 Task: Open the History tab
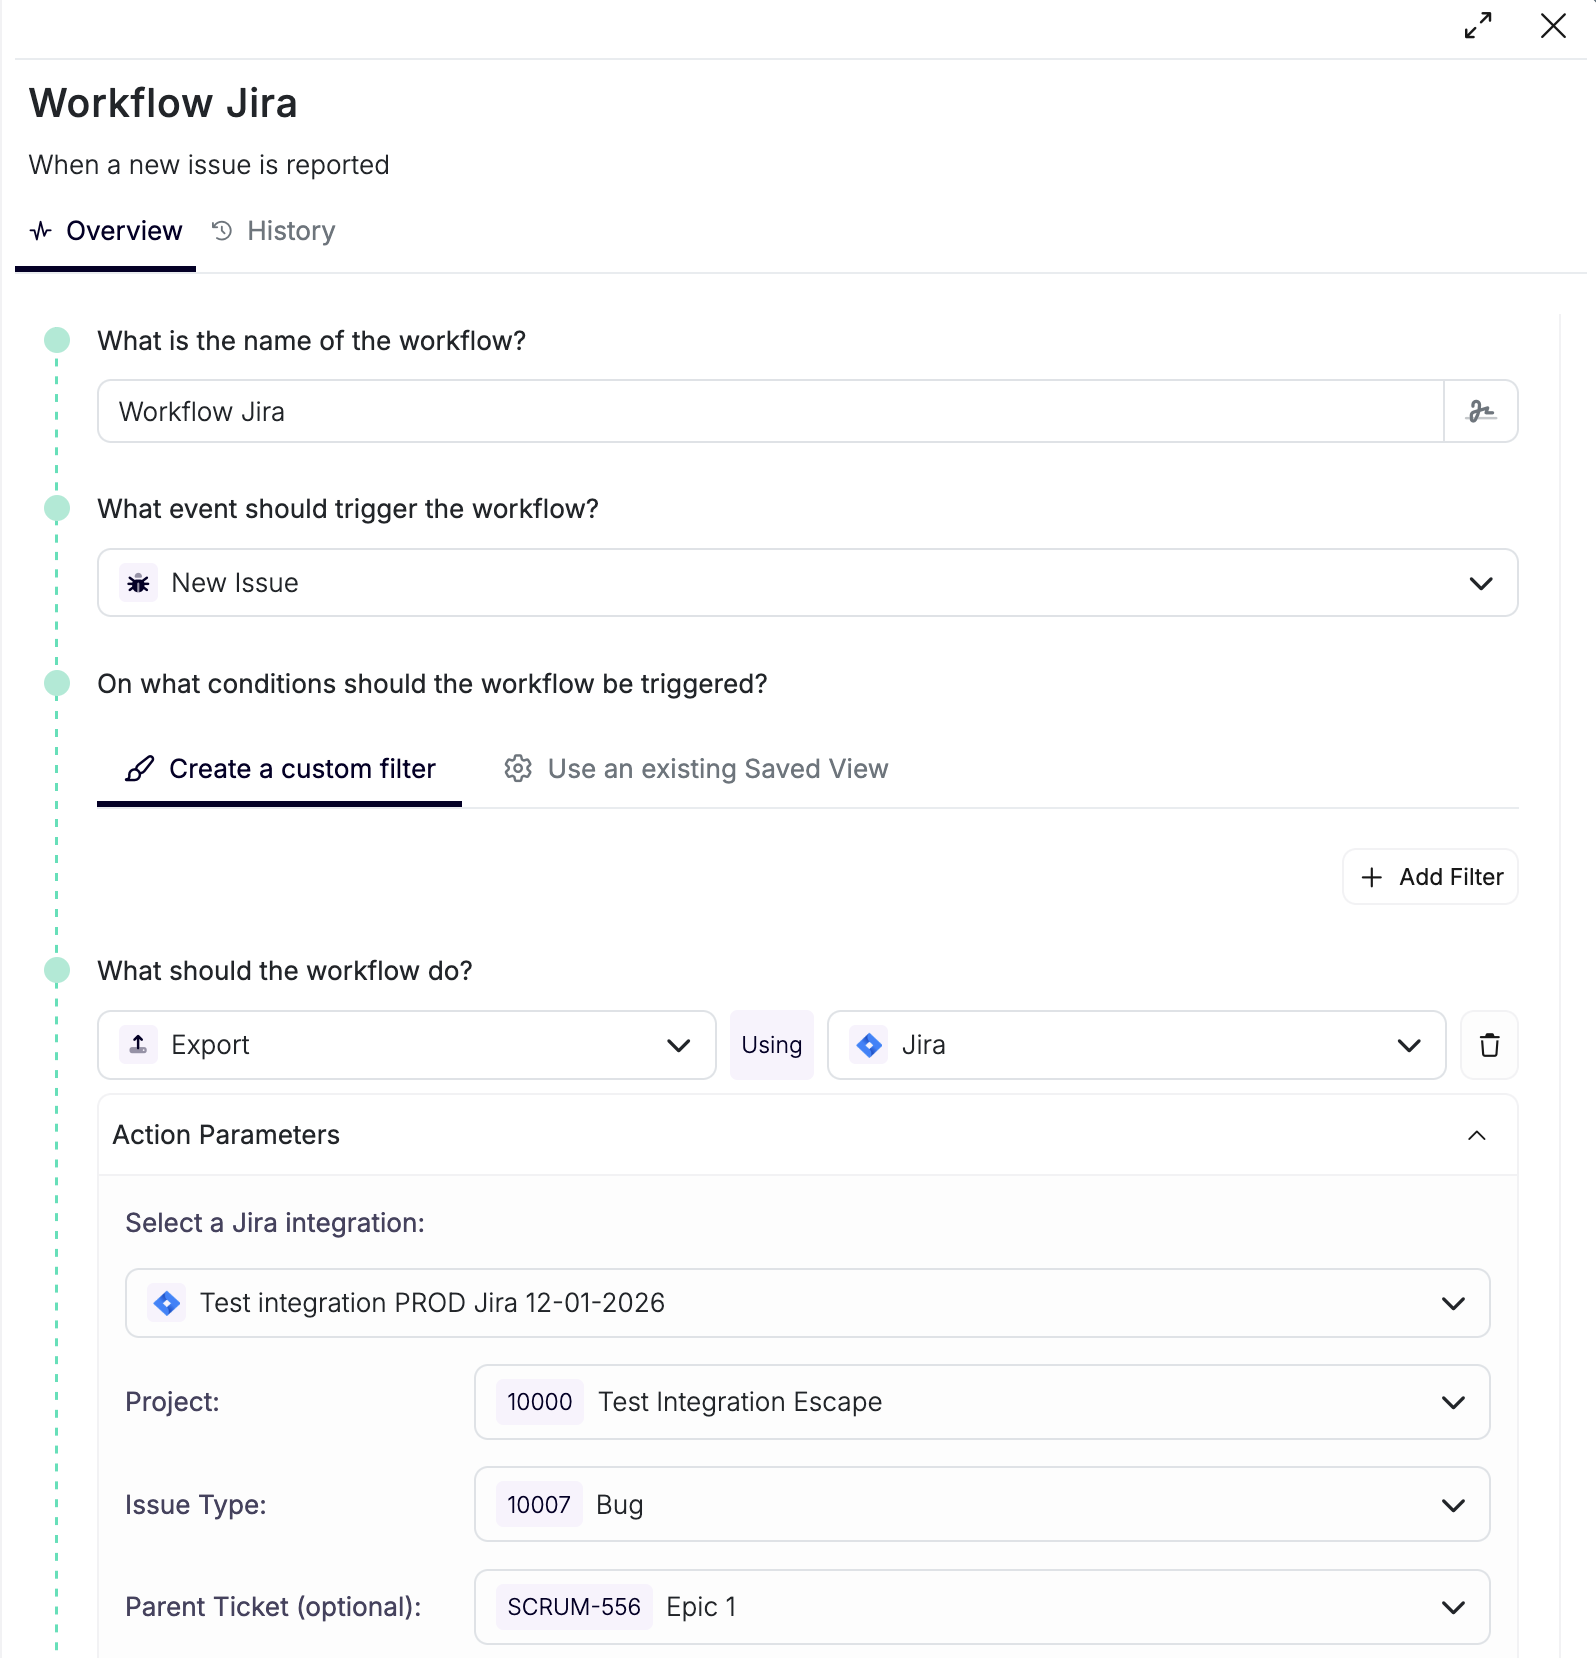[x=273, y=231]
